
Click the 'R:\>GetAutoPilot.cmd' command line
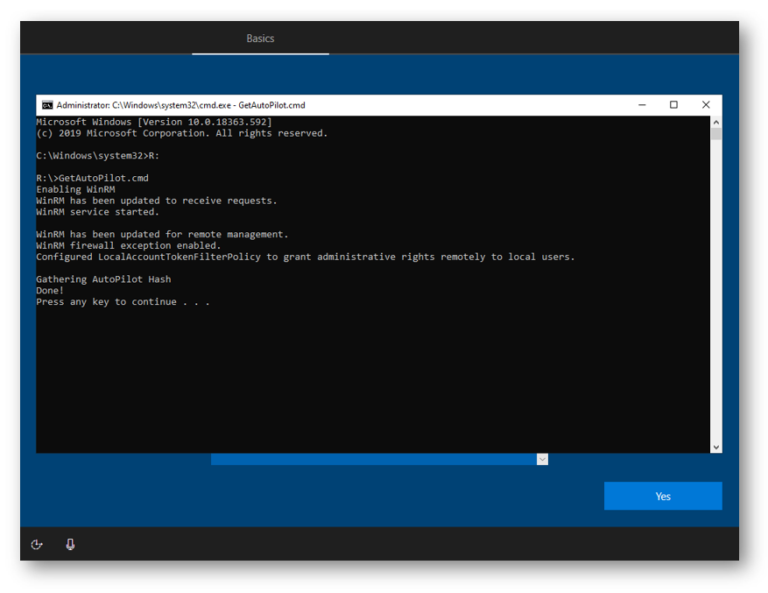92,178
